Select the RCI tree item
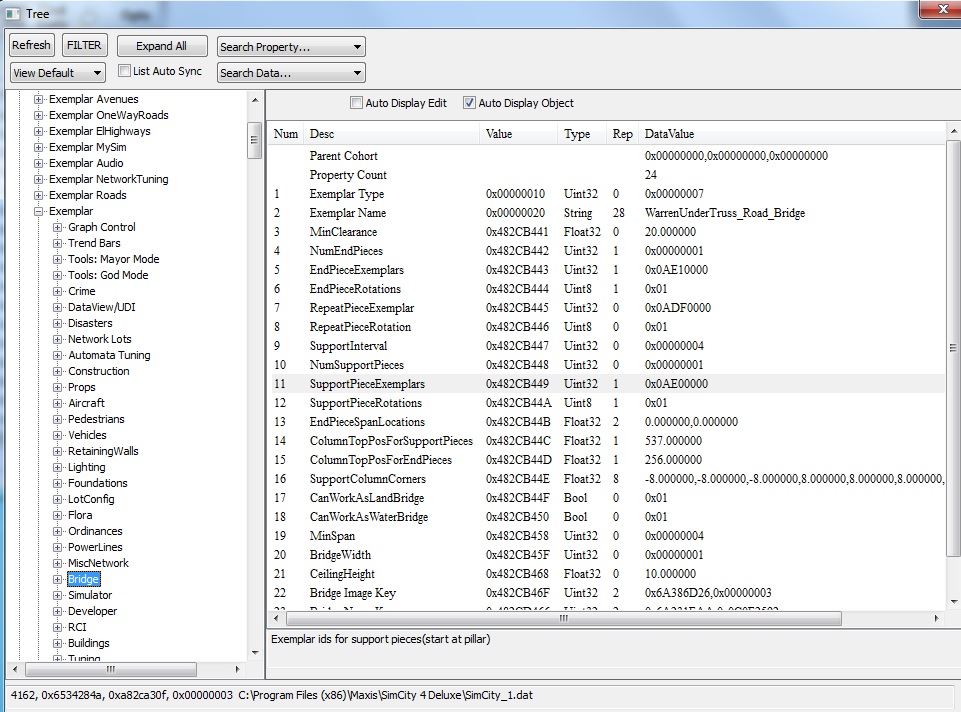 click(77, 627)
